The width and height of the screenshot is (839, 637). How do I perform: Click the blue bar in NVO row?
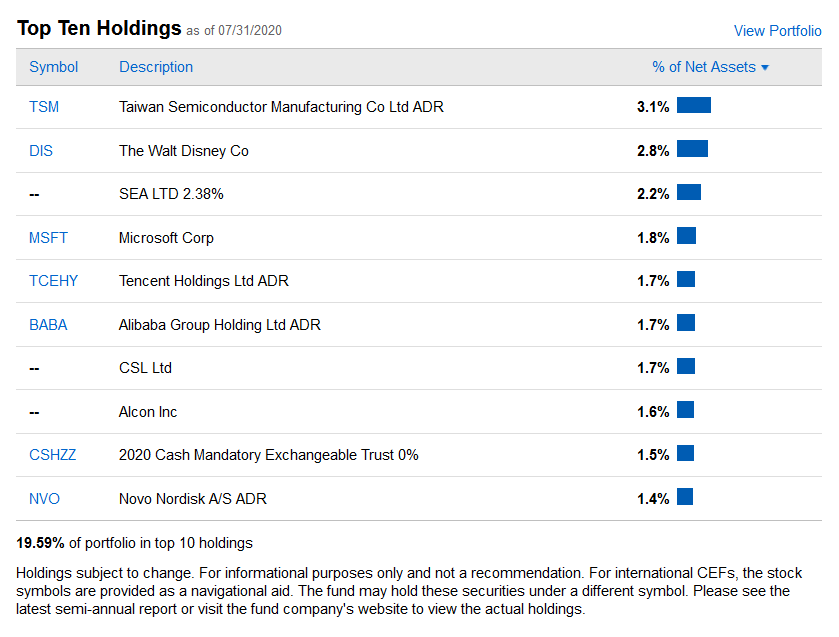685,497
